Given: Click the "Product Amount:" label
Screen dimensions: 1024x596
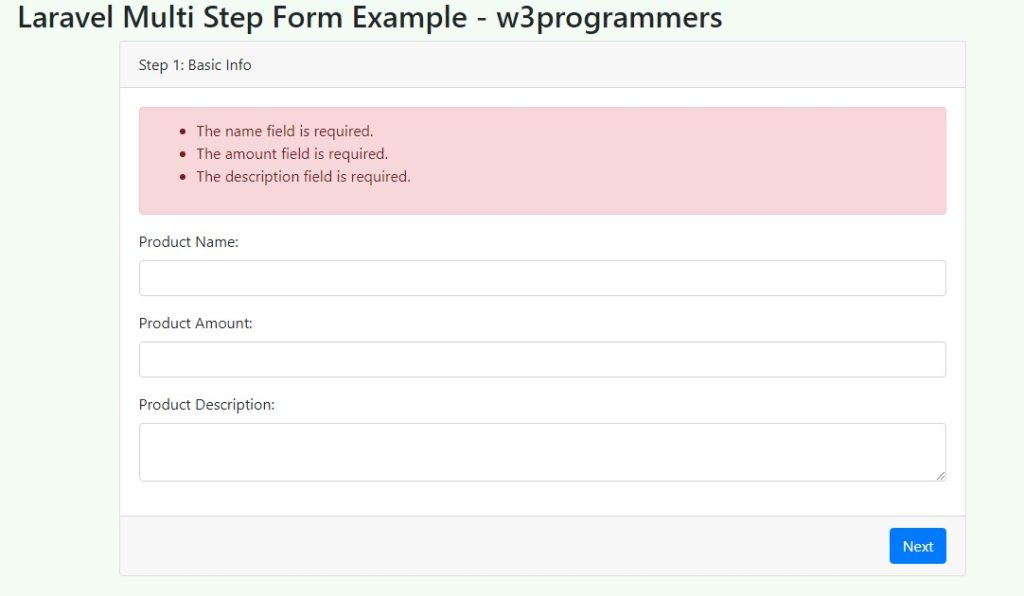Looking at the screenshot, I should point(196,323).
